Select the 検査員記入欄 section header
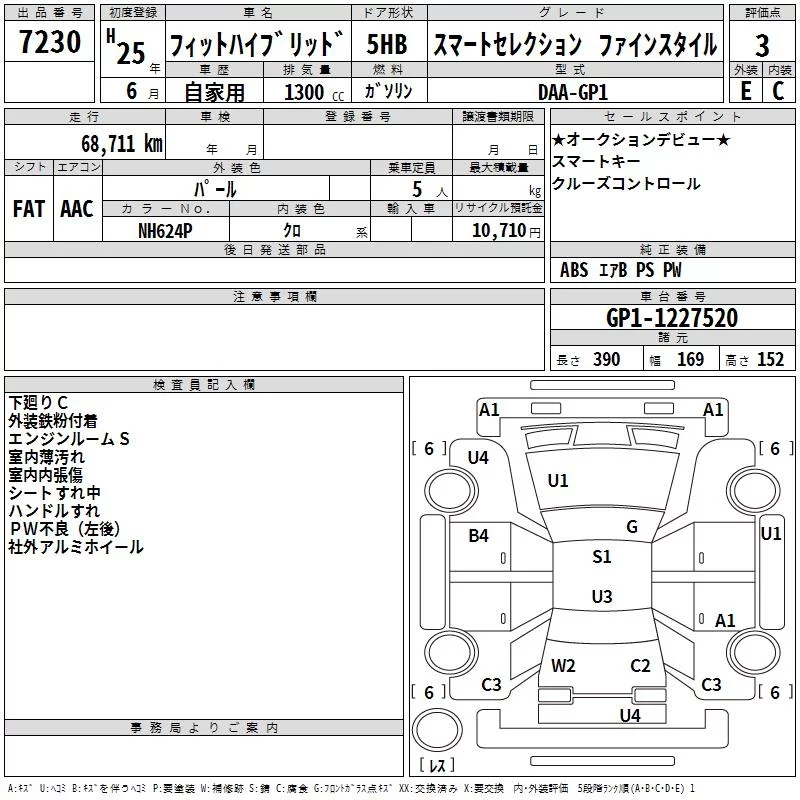 (x=204, y=385)
